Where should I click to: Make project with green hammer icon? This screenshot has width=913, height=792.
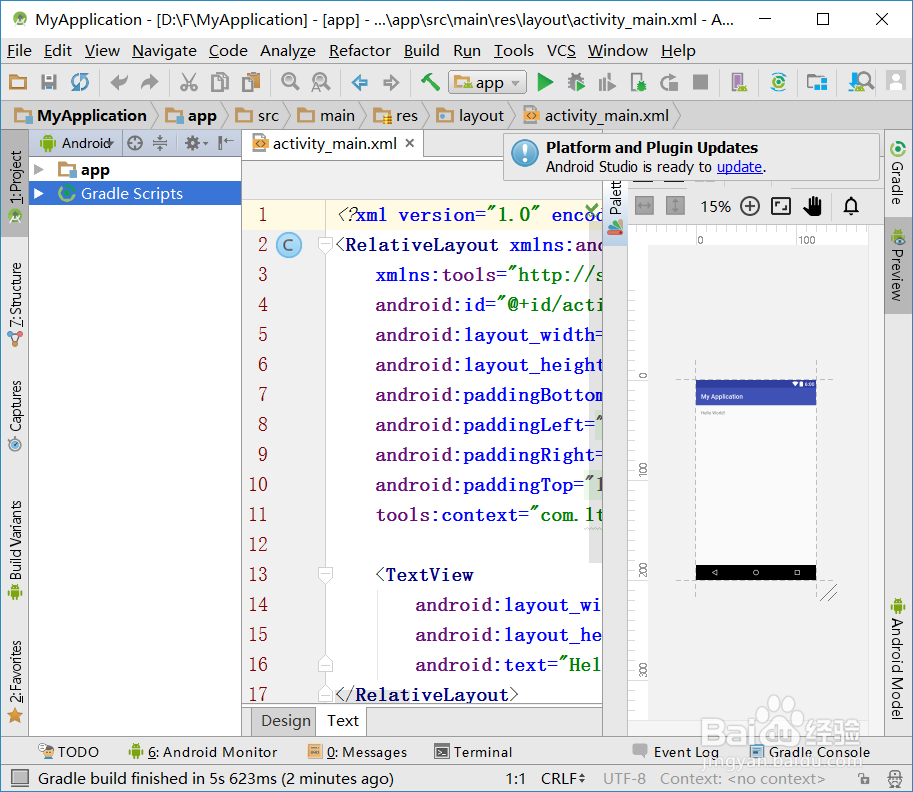[x=430, y=82]
